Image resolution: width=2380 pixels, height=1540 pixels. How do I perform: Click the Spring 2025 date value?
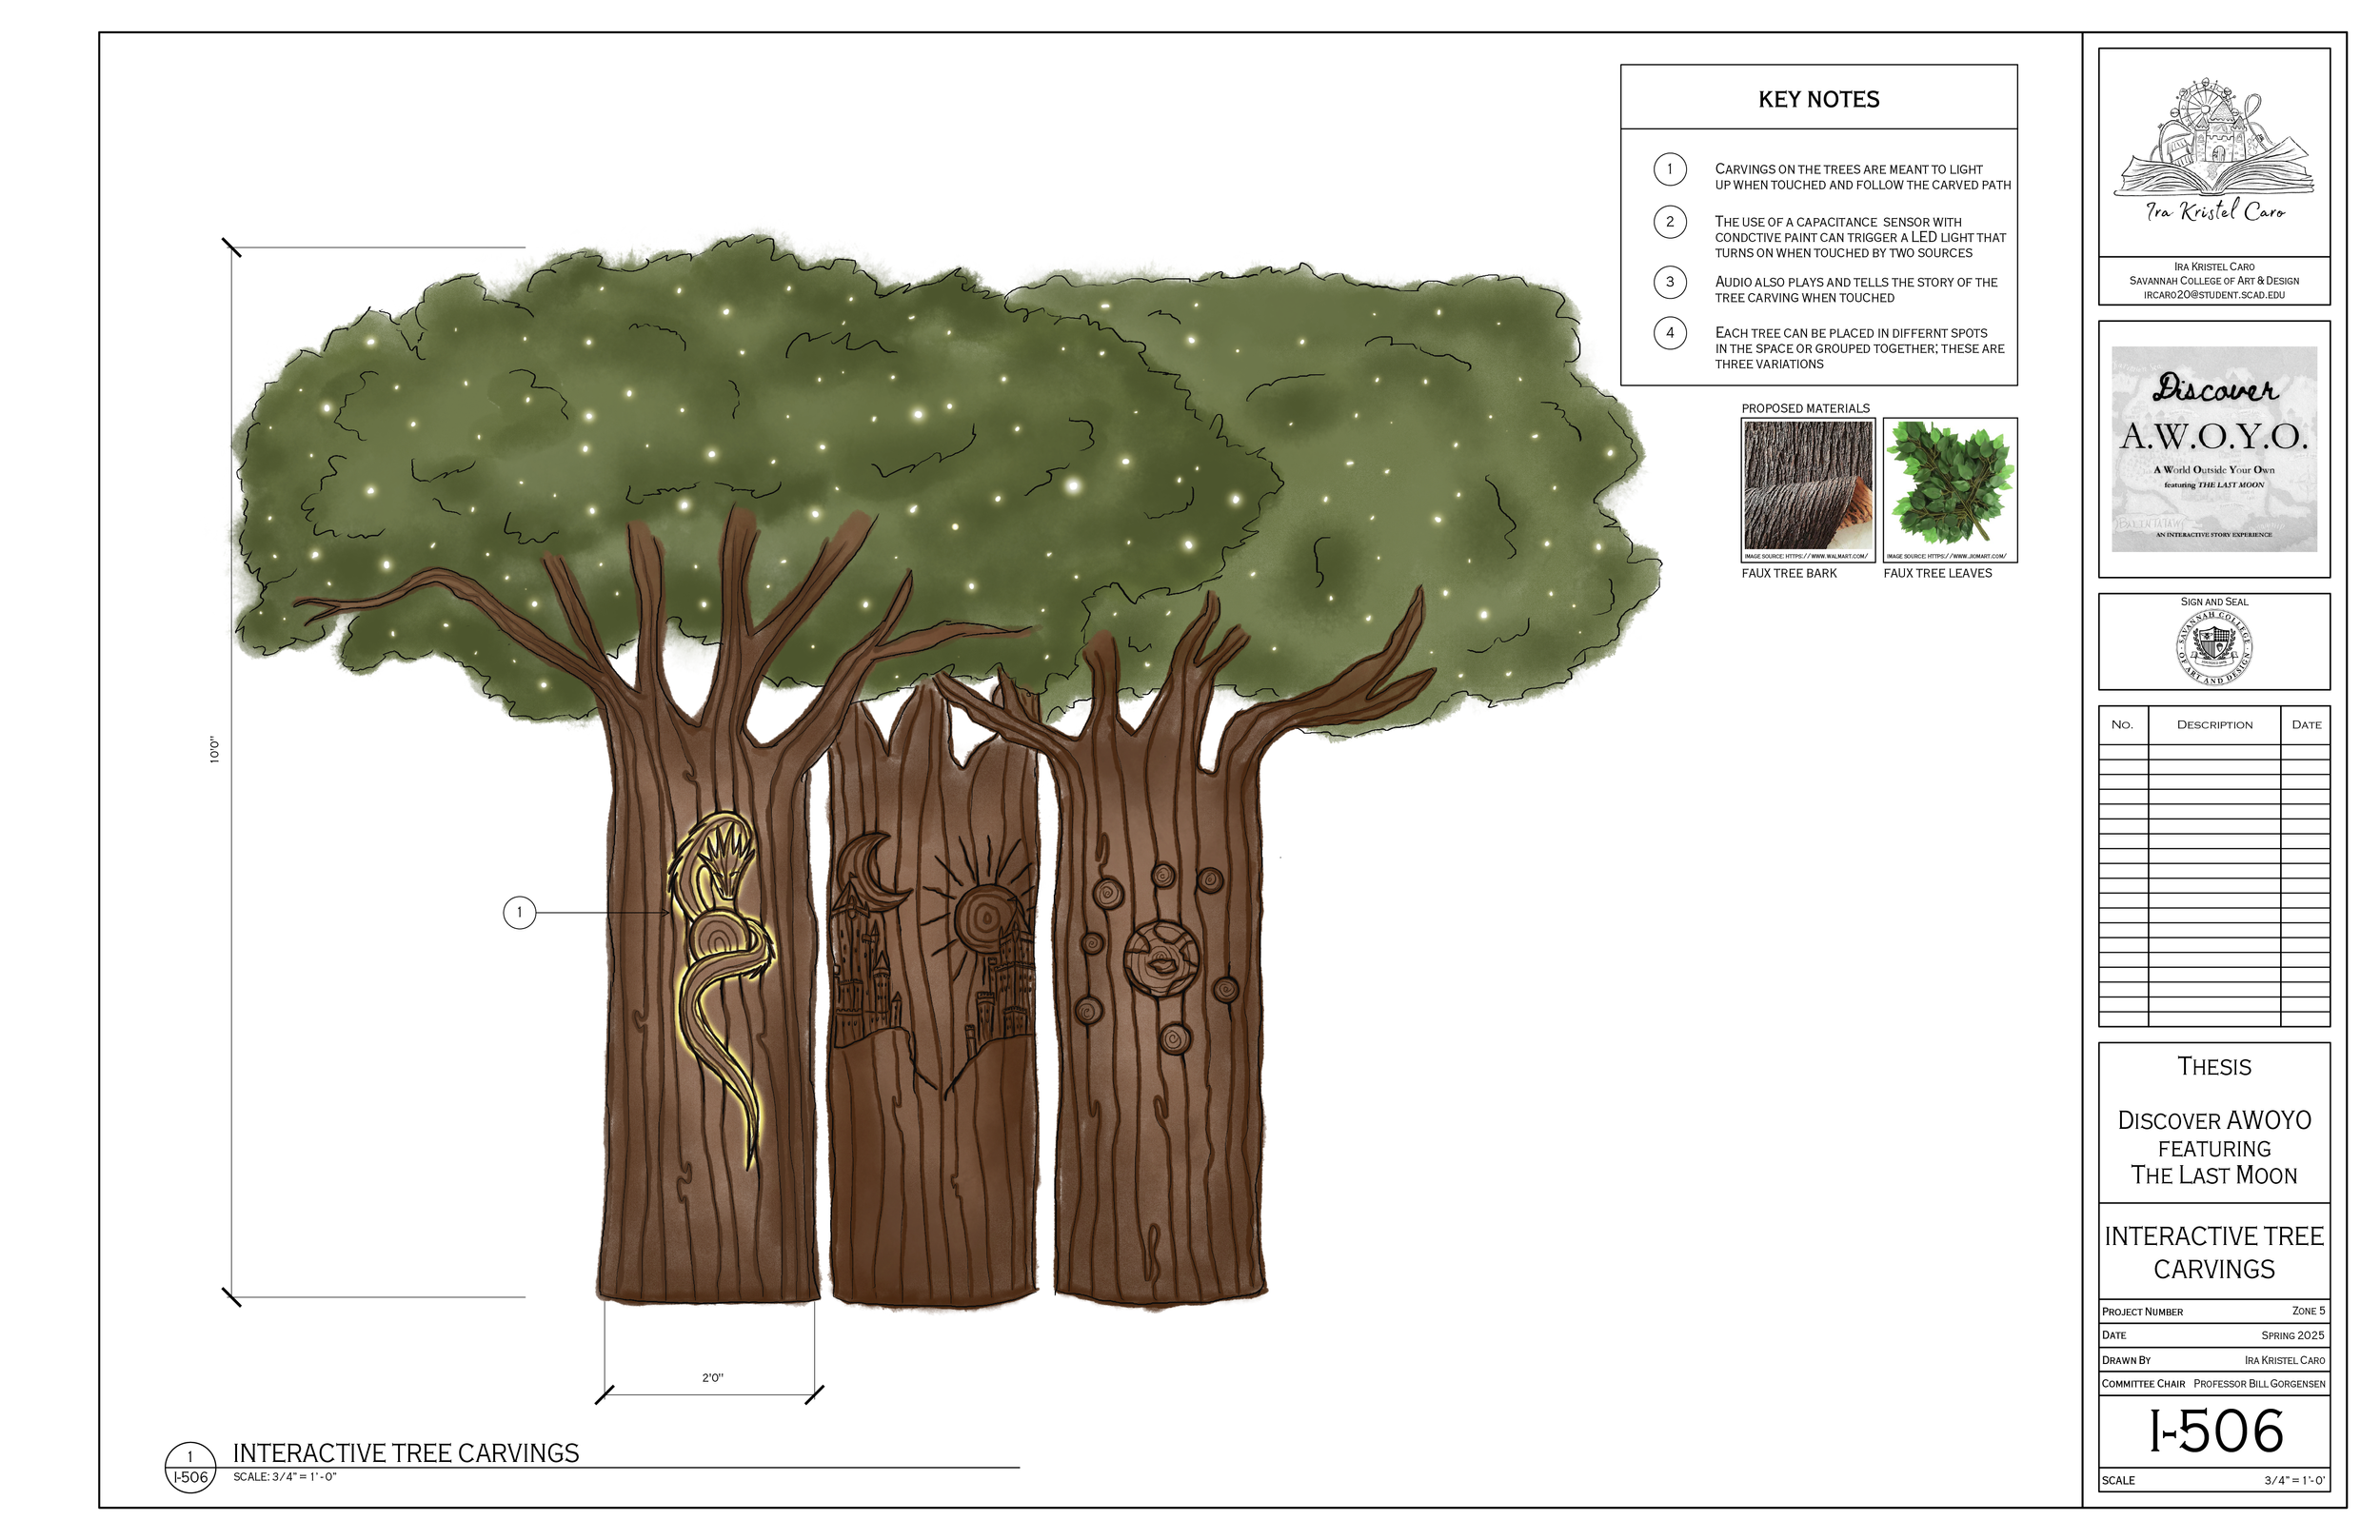2293,1335
